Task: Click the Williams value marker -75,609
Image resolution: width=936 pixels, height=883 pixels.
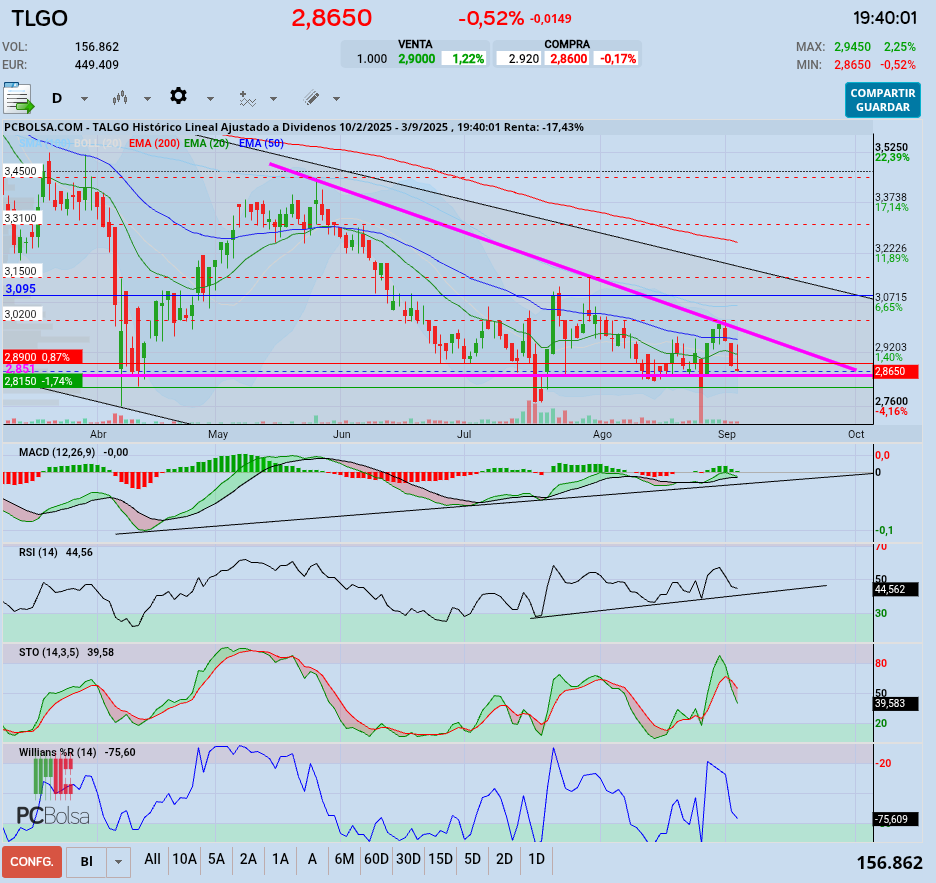Action: point(895,819)
